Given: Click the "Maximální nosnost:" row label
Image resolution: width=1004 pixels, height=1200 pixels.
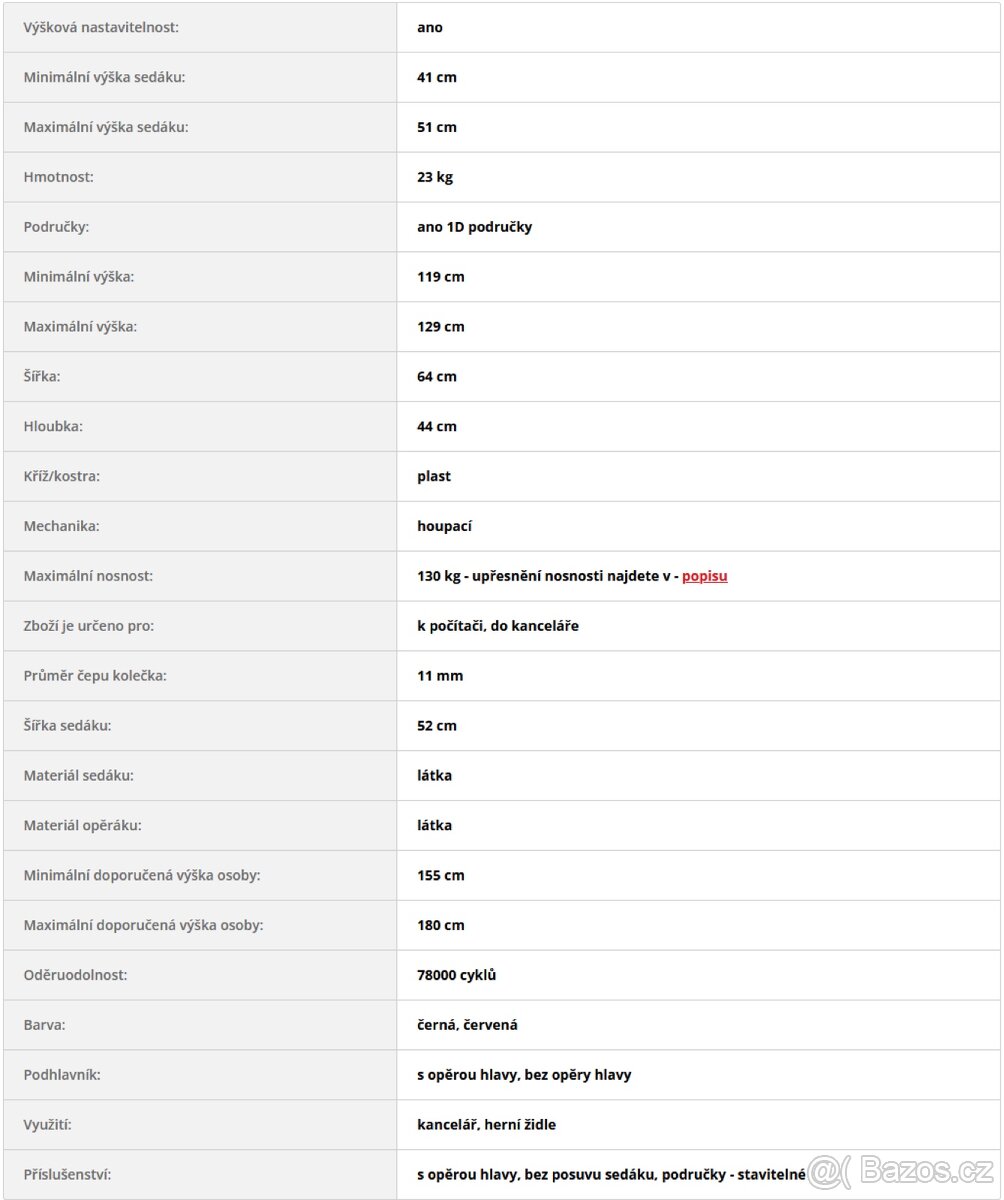Looking at the screenshot, I should coord(88,576).
